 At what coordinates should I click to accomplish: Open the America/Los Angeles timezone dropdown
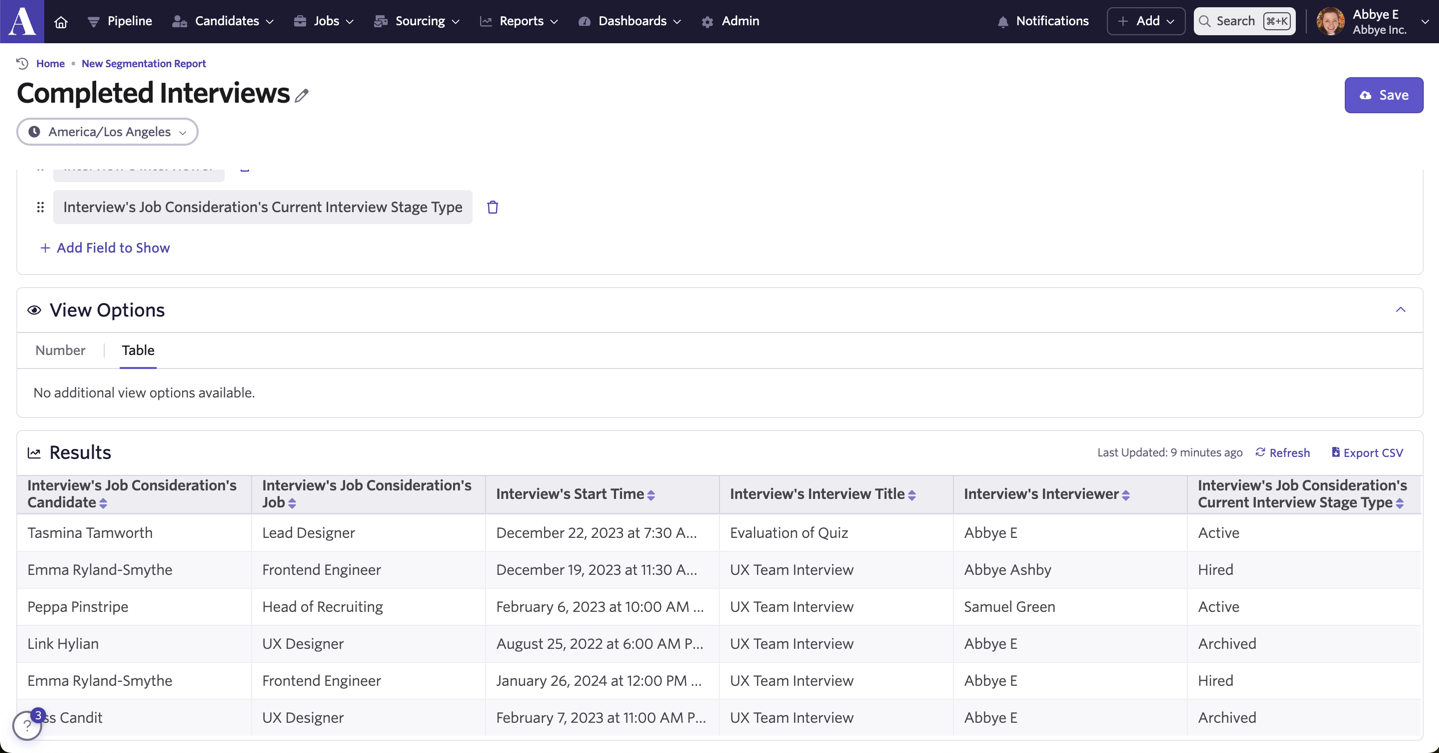click(107, 132)
